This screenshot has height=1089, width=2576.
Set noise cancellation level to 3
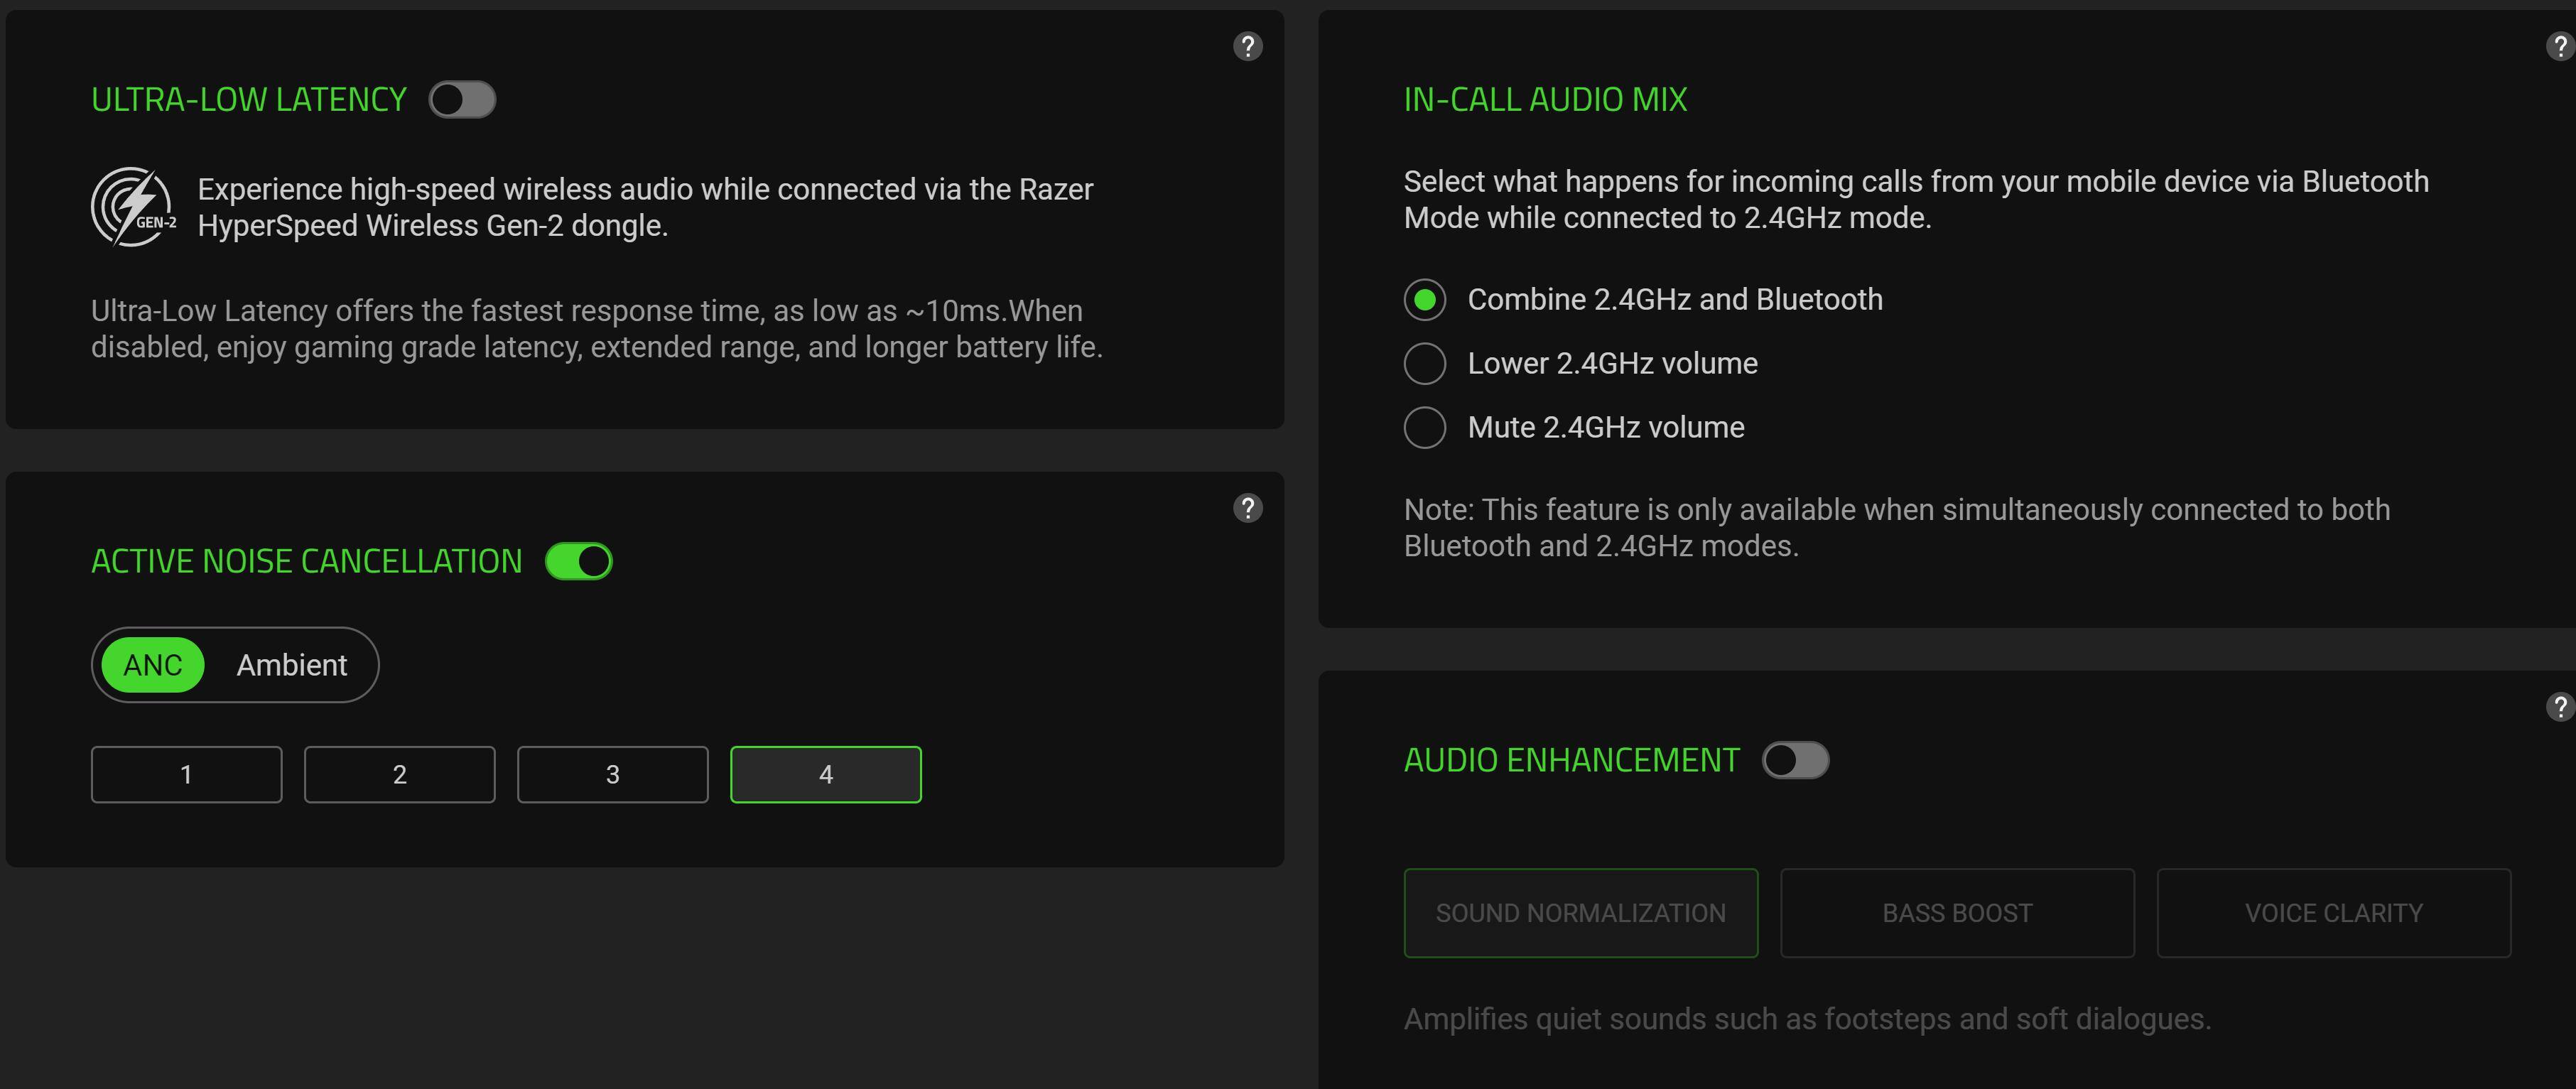coord(612,774)
